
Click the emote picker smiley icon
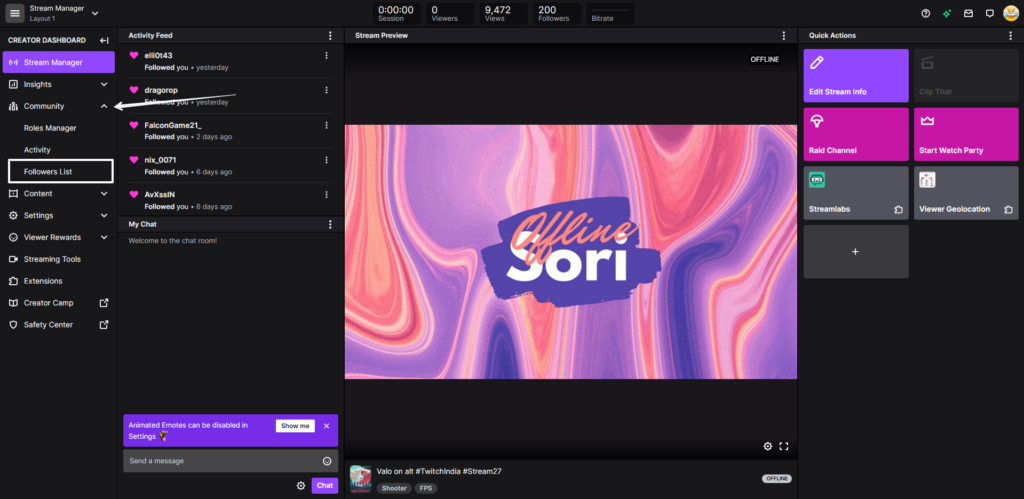click(x=327, y=461)
